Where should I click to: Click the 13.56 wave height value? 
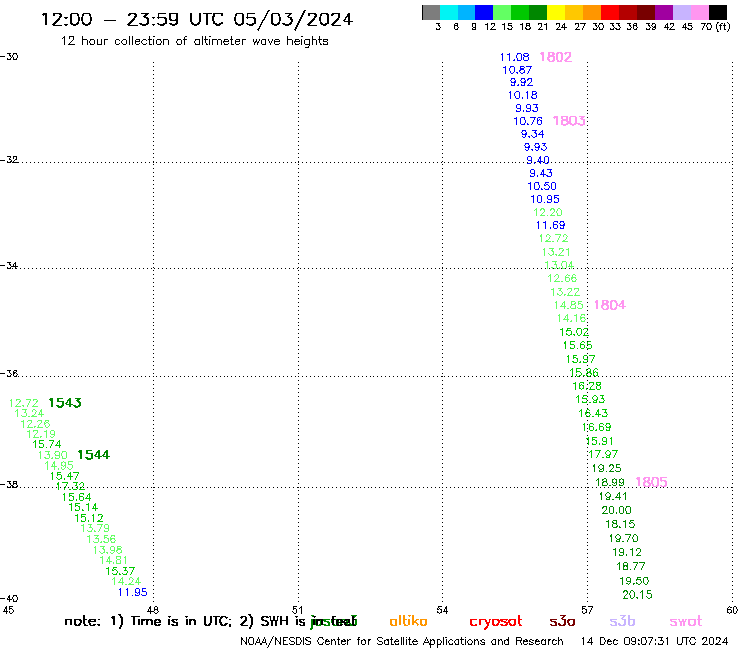click(101, 540)
